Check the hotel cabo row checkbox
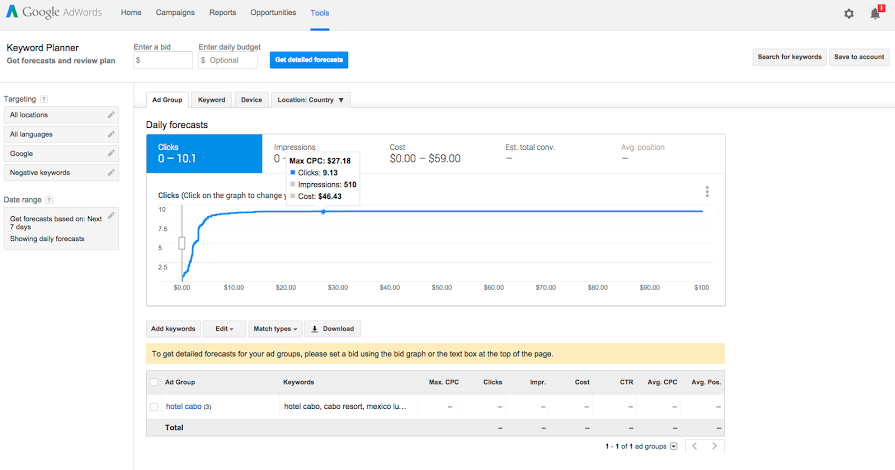Viewport: 895px width, 470px height. tap(153, 407)
